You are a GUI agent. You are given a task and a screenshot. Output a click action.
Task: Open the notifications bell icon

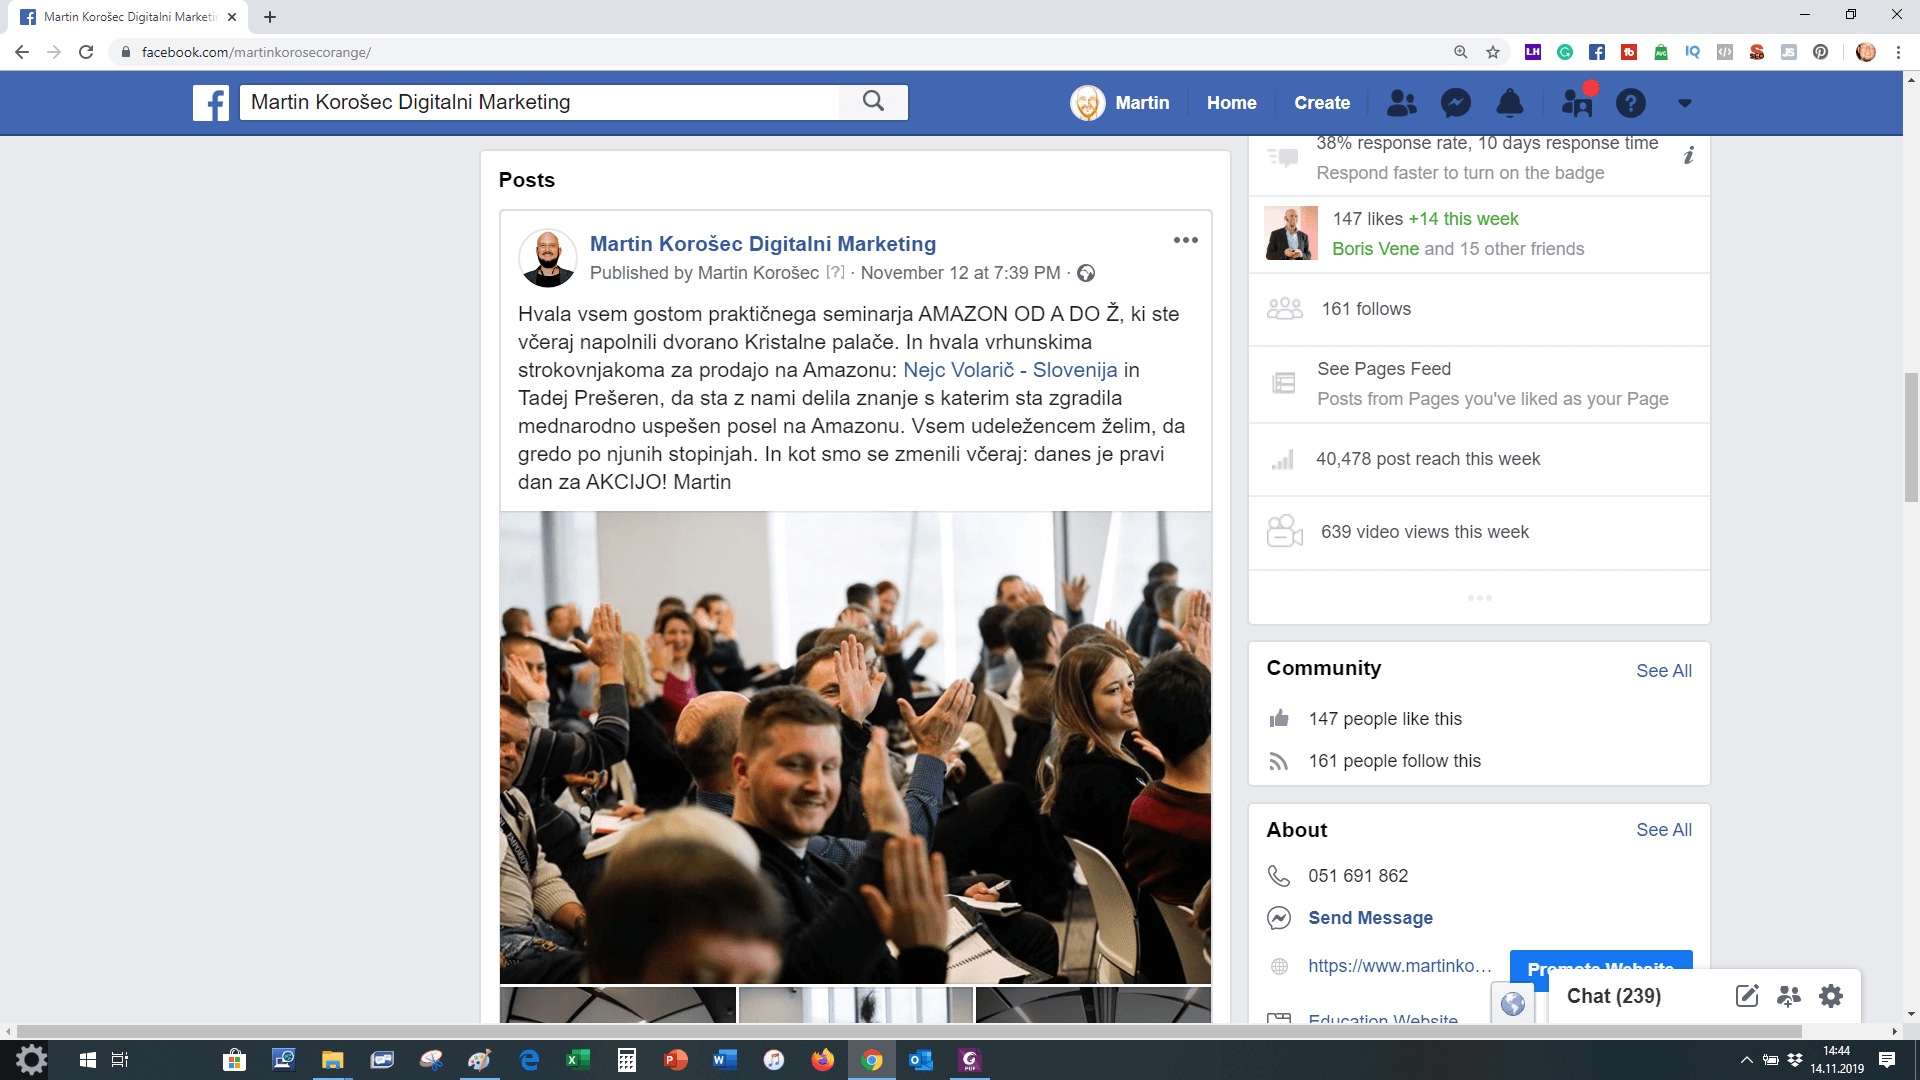[1509, 103]
